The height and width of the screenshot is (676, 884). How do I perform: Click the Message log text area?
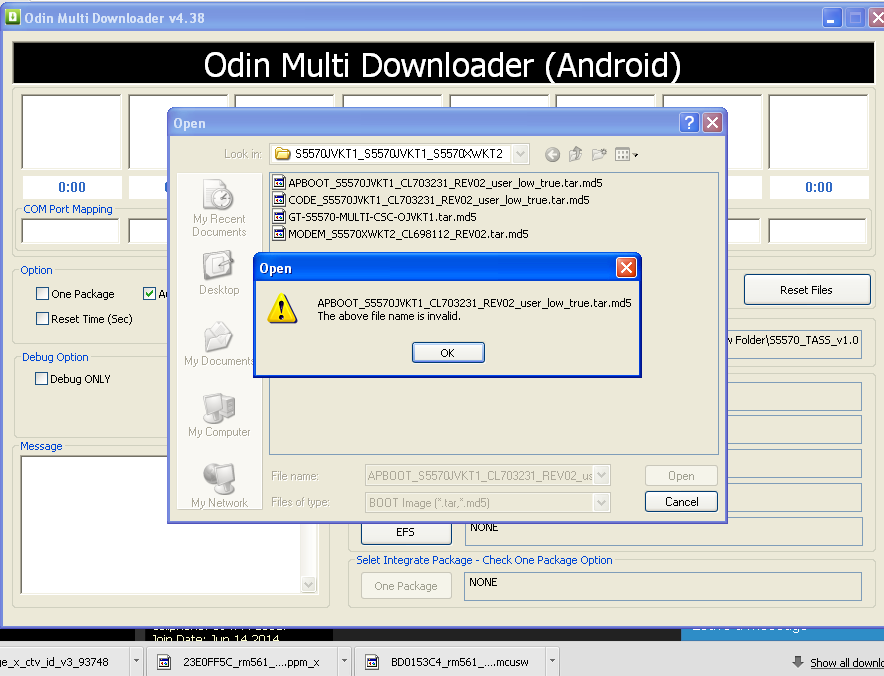pyautogui.click(x=163, y=524)
